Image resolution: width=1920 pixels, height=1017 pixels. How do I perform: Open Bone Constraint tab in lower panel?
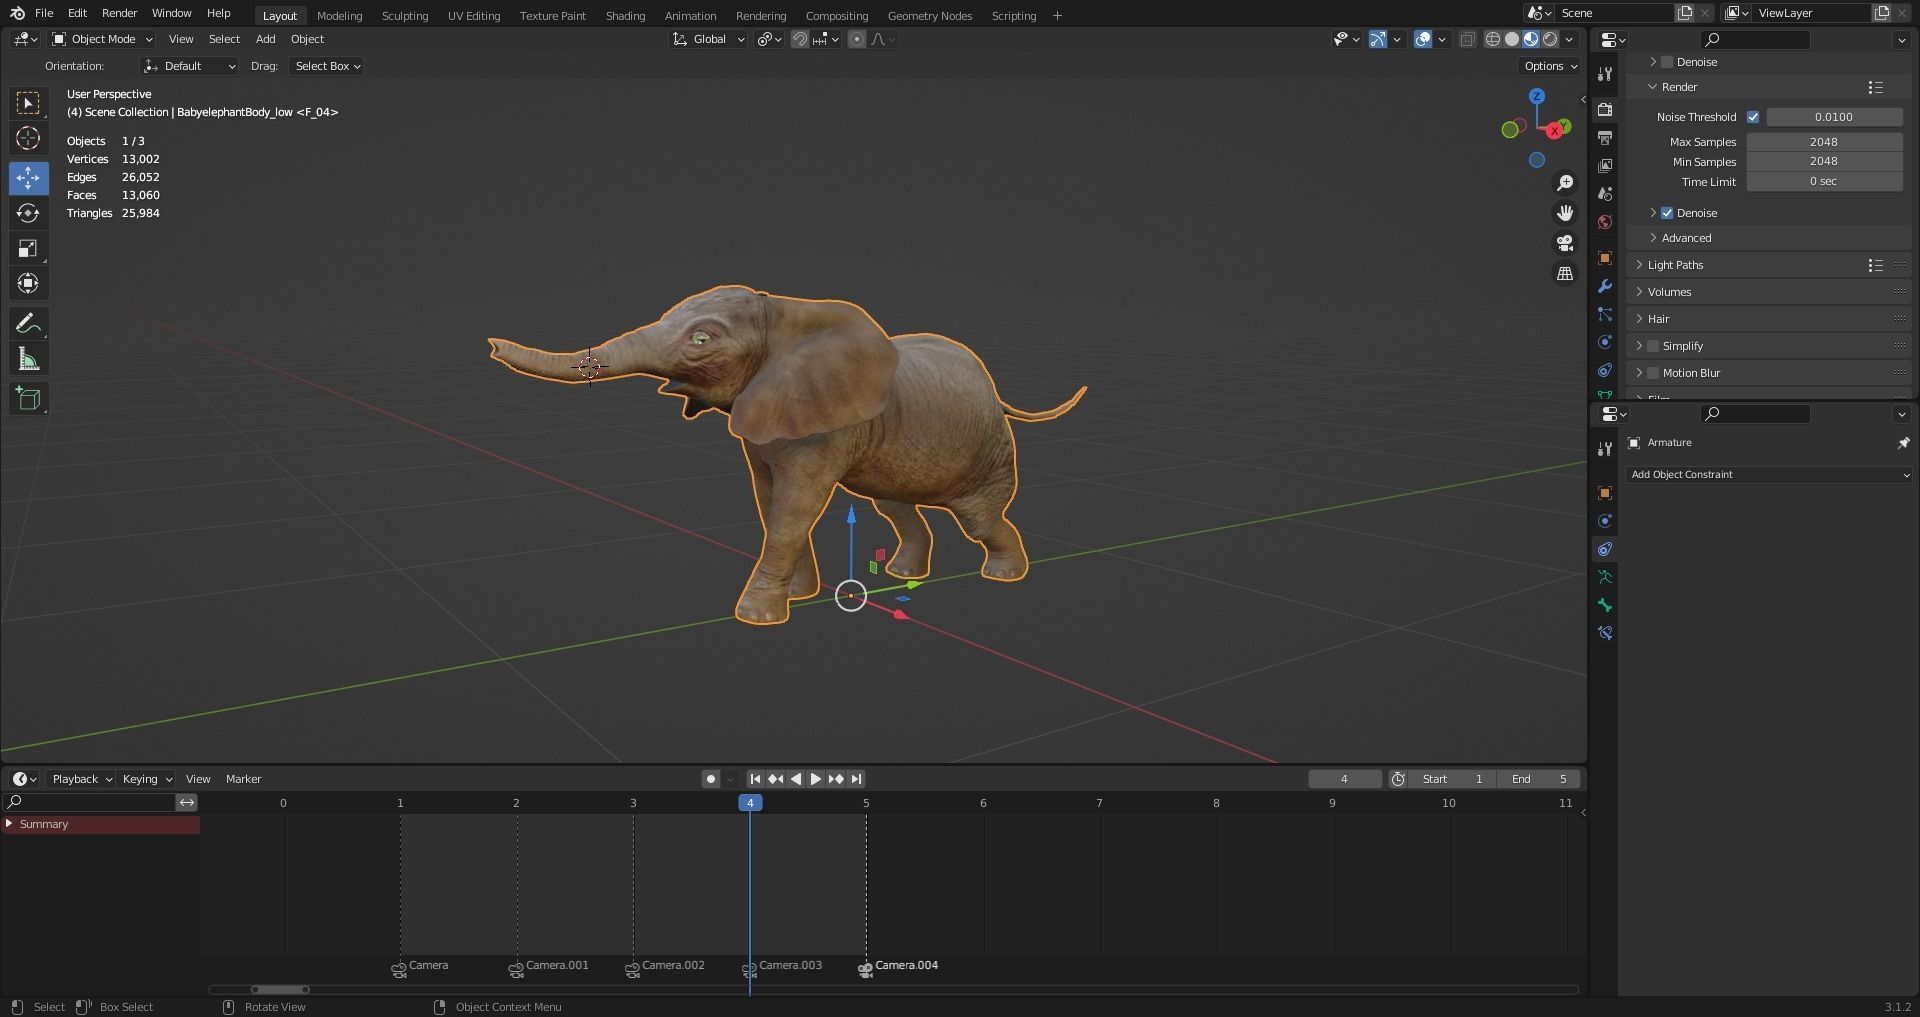(x=1605, y=633)
